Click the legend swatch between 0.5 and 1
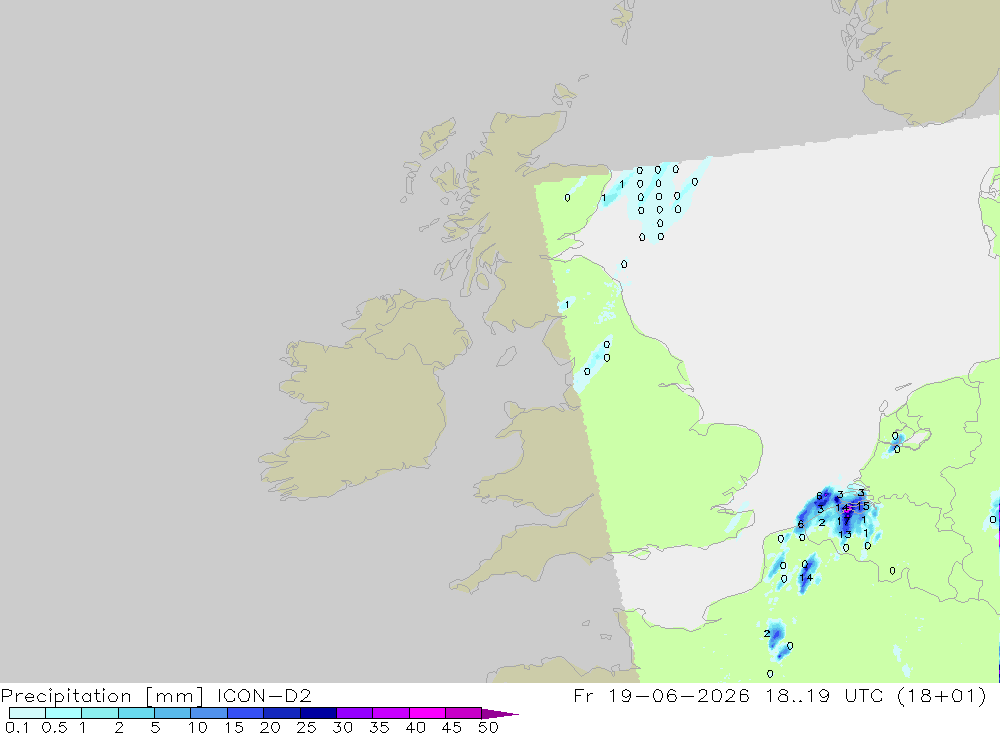The image size is (1000, 733). coord(64,713)
